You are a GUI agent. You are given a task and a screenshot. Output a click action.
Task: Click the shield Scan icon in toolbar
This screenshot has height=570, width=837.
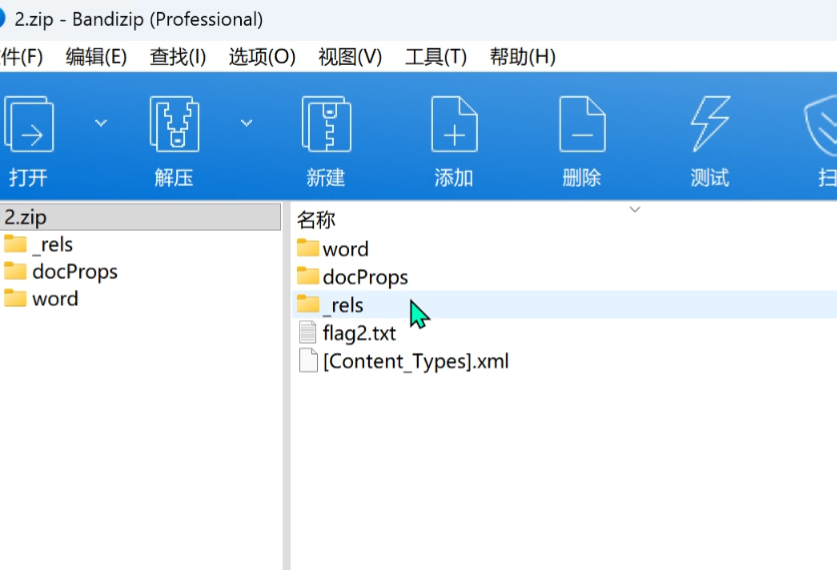click(822, 125)
